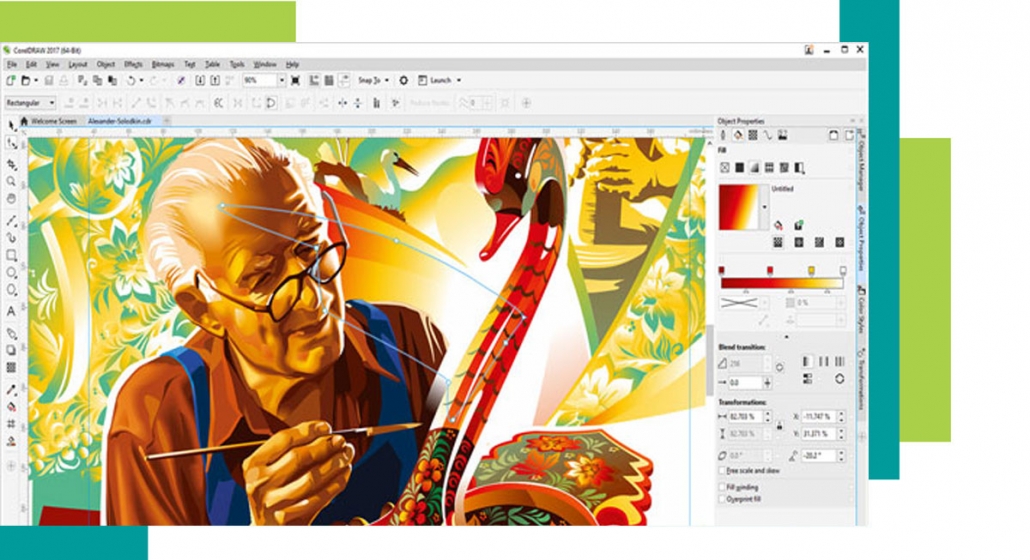Expand the Launch dropdown
The height and width of the screenshot is (560, 1030).
pyautogui.click(x=459, y=80)
